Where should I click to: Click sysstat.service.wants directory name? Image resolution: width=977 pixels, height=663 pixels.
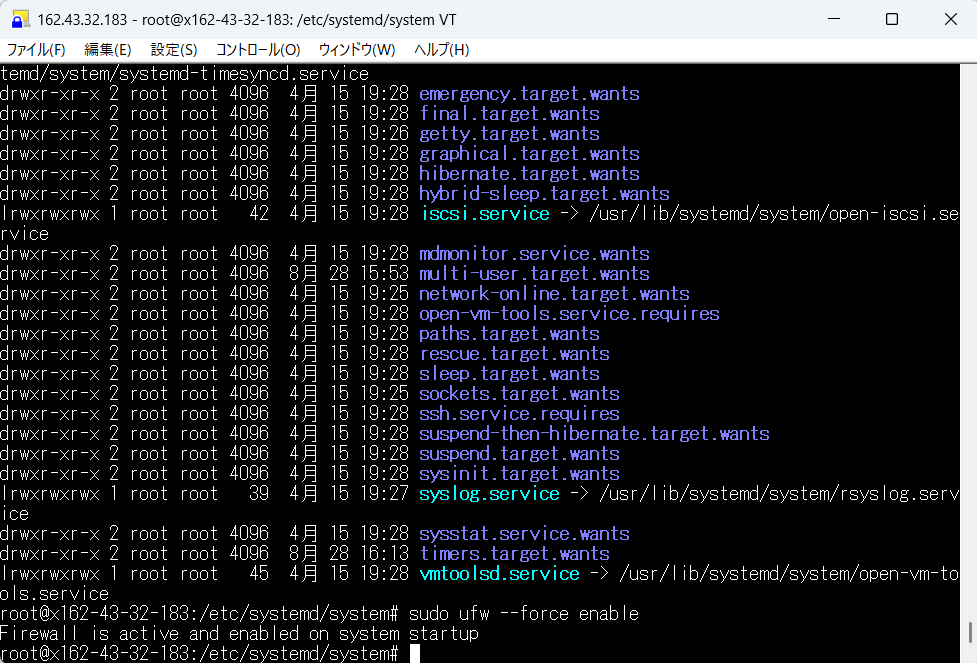[x=524, y=533]
